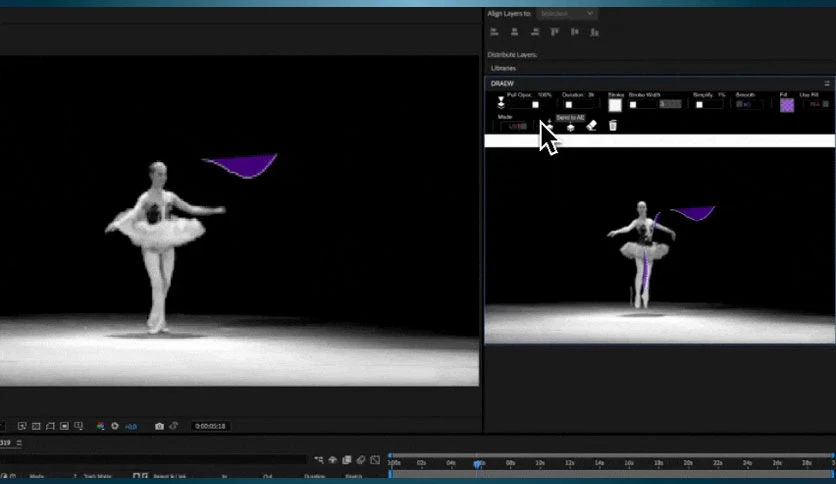Image resolution: width=836 pixels, height=484 pixels.
Task: Toggle the Use Fill switch
Action: [x=819, y=104]
